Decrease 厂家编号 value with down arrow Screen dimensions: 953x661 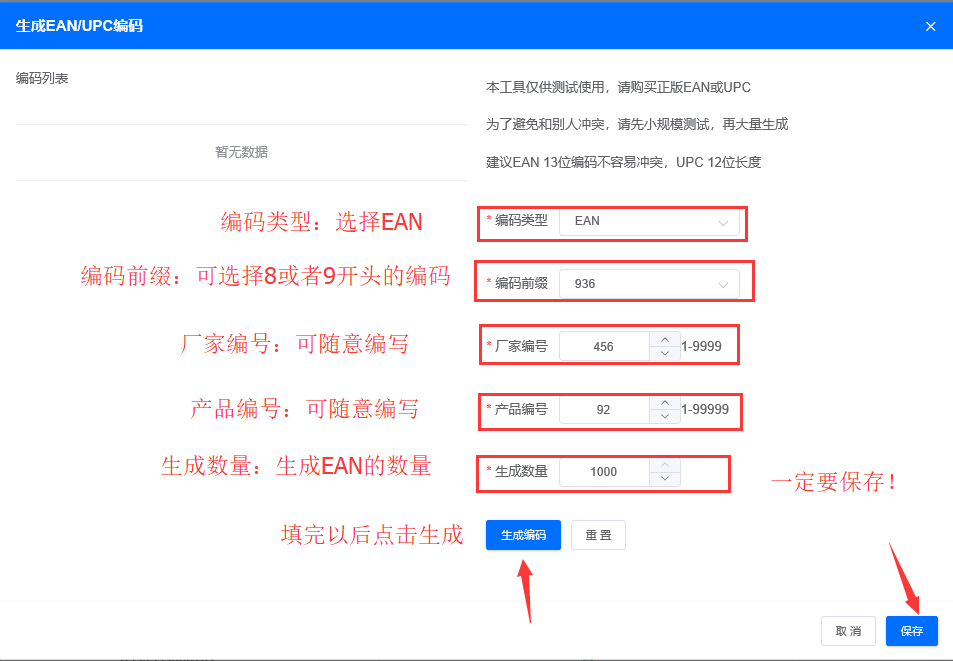click(665, 354)
